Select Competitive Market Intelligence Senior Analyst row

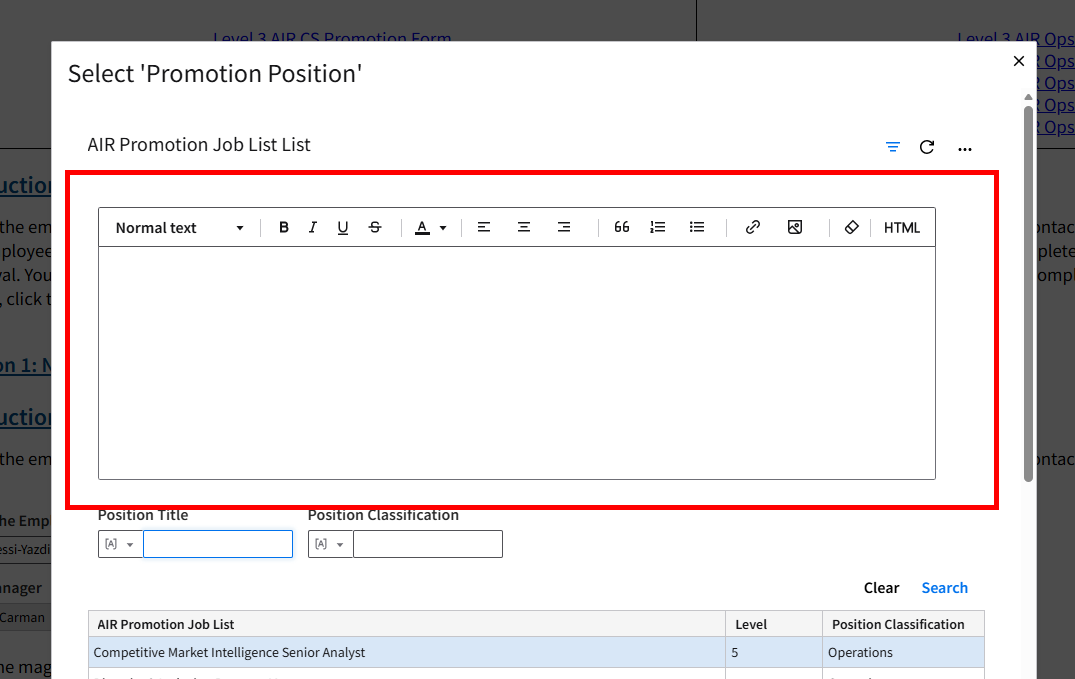(x=536, y=652)
